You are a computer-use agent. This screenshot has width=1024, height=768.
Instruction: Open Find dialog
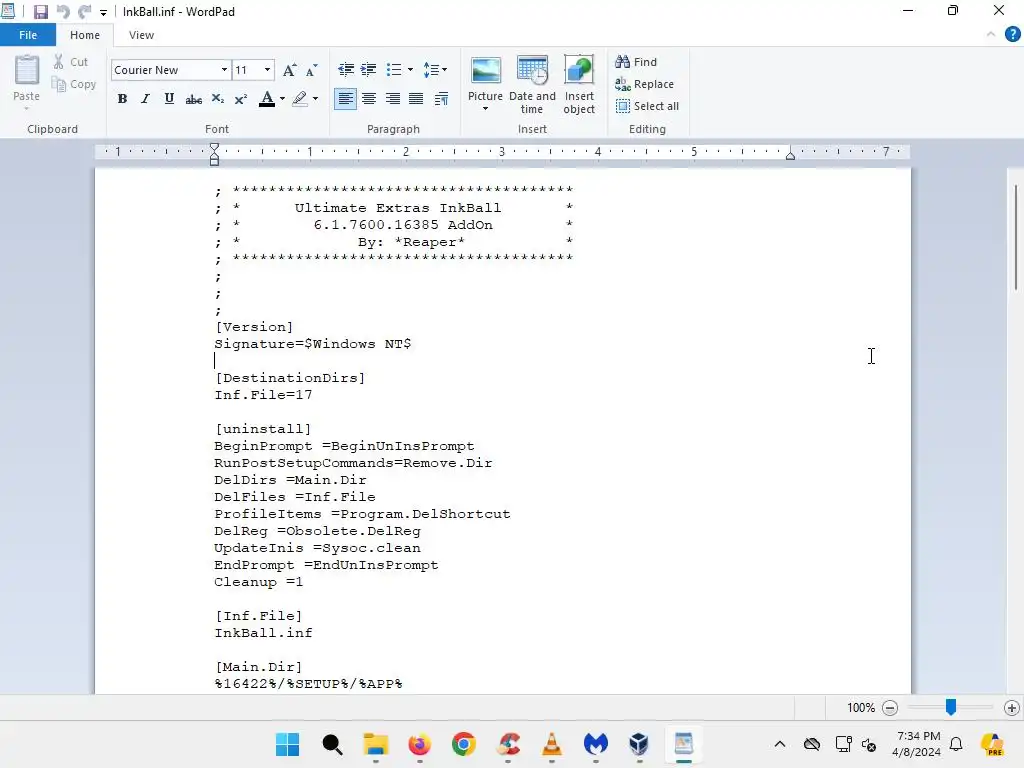click(x=636, y=62)
